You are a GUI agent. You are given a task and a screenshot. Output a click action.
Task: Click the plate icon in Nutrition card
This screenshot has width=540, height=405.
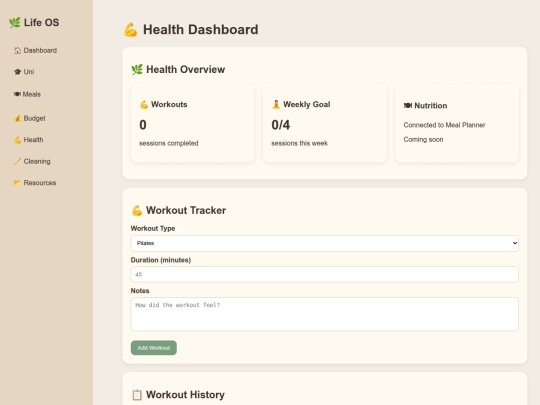pos(408,106)
